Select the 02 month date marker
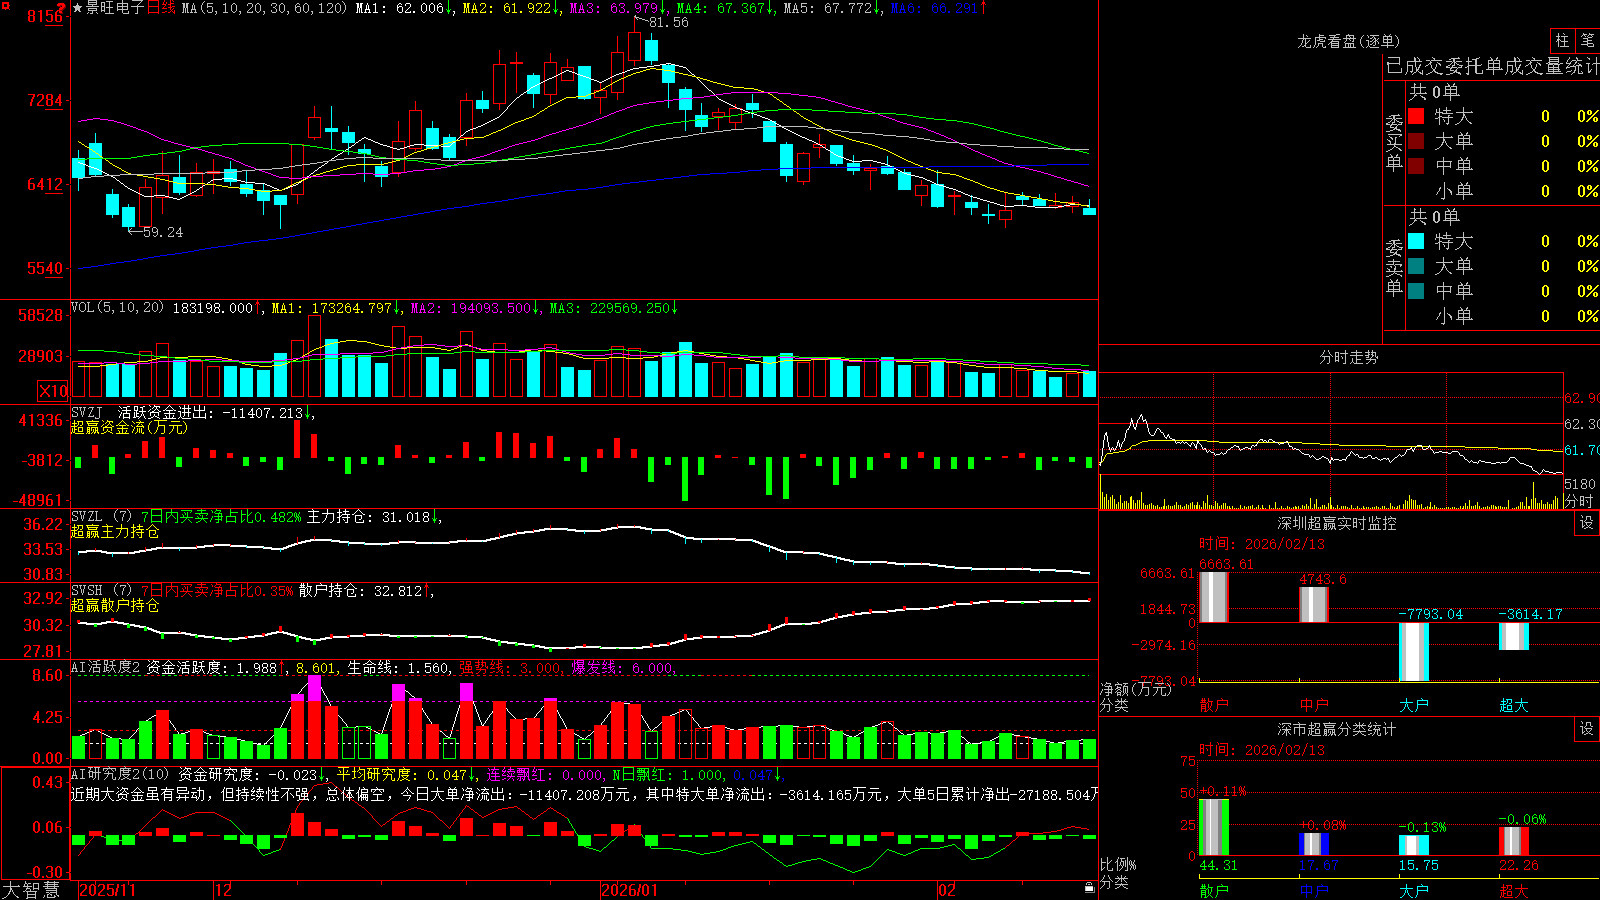Viewport: 1600px width, 900px height. 946,890
